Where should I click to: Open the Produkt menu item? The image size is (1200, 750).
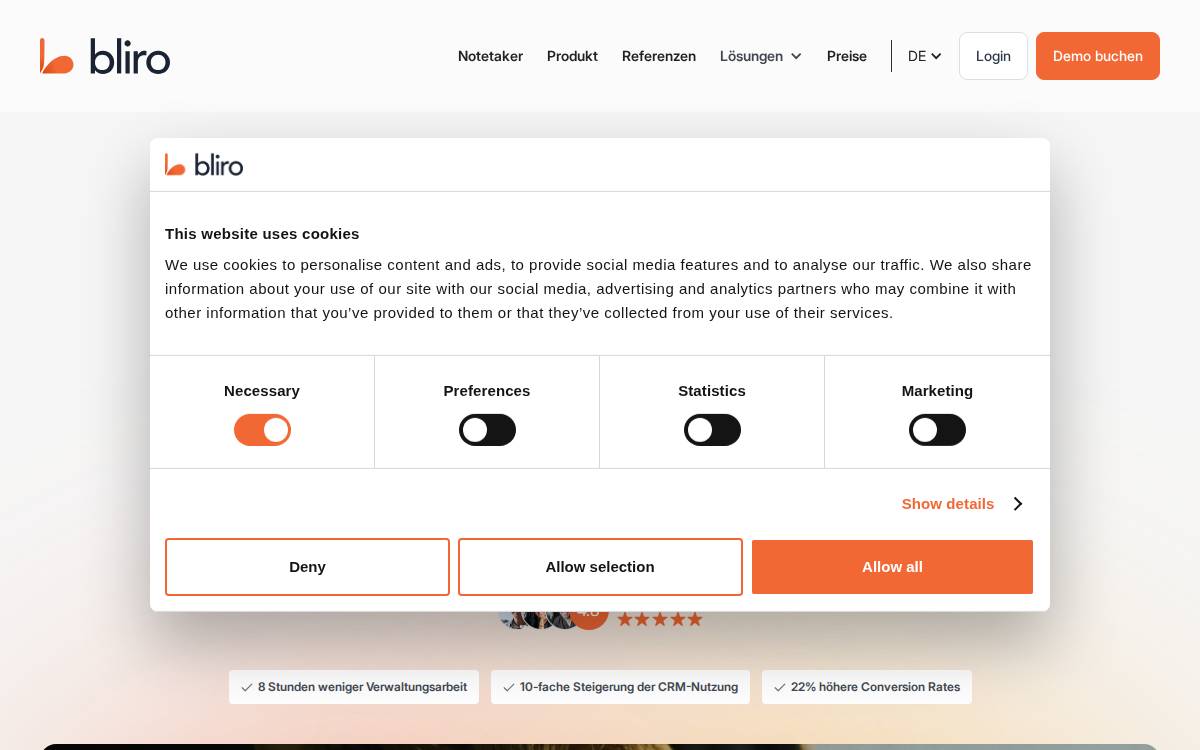pyautogui.click(x=572, y=56)
